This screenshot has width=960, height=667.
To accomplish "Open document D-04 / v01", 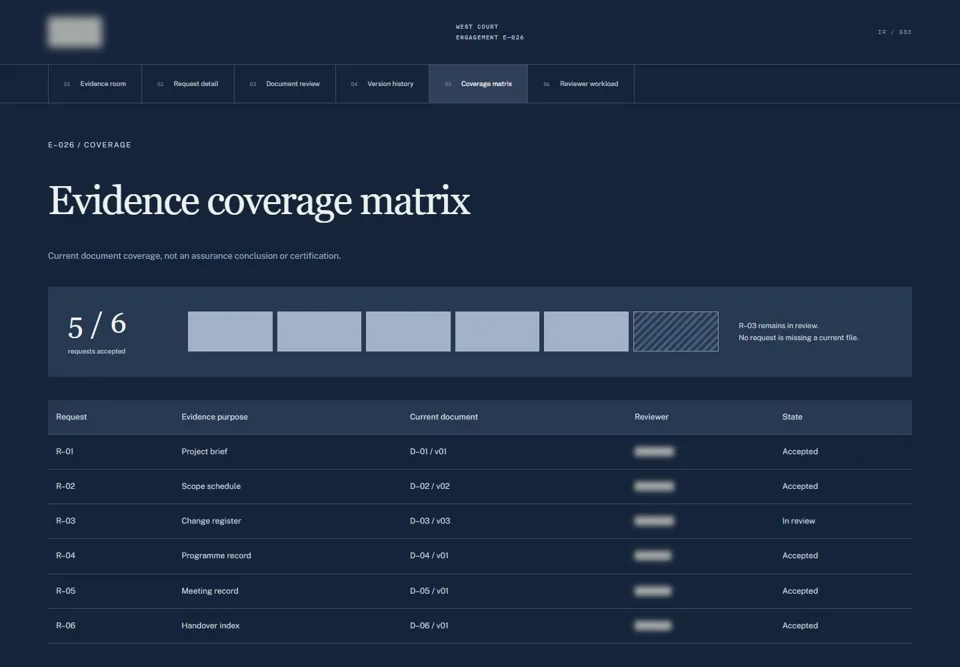I will point(429,556).
